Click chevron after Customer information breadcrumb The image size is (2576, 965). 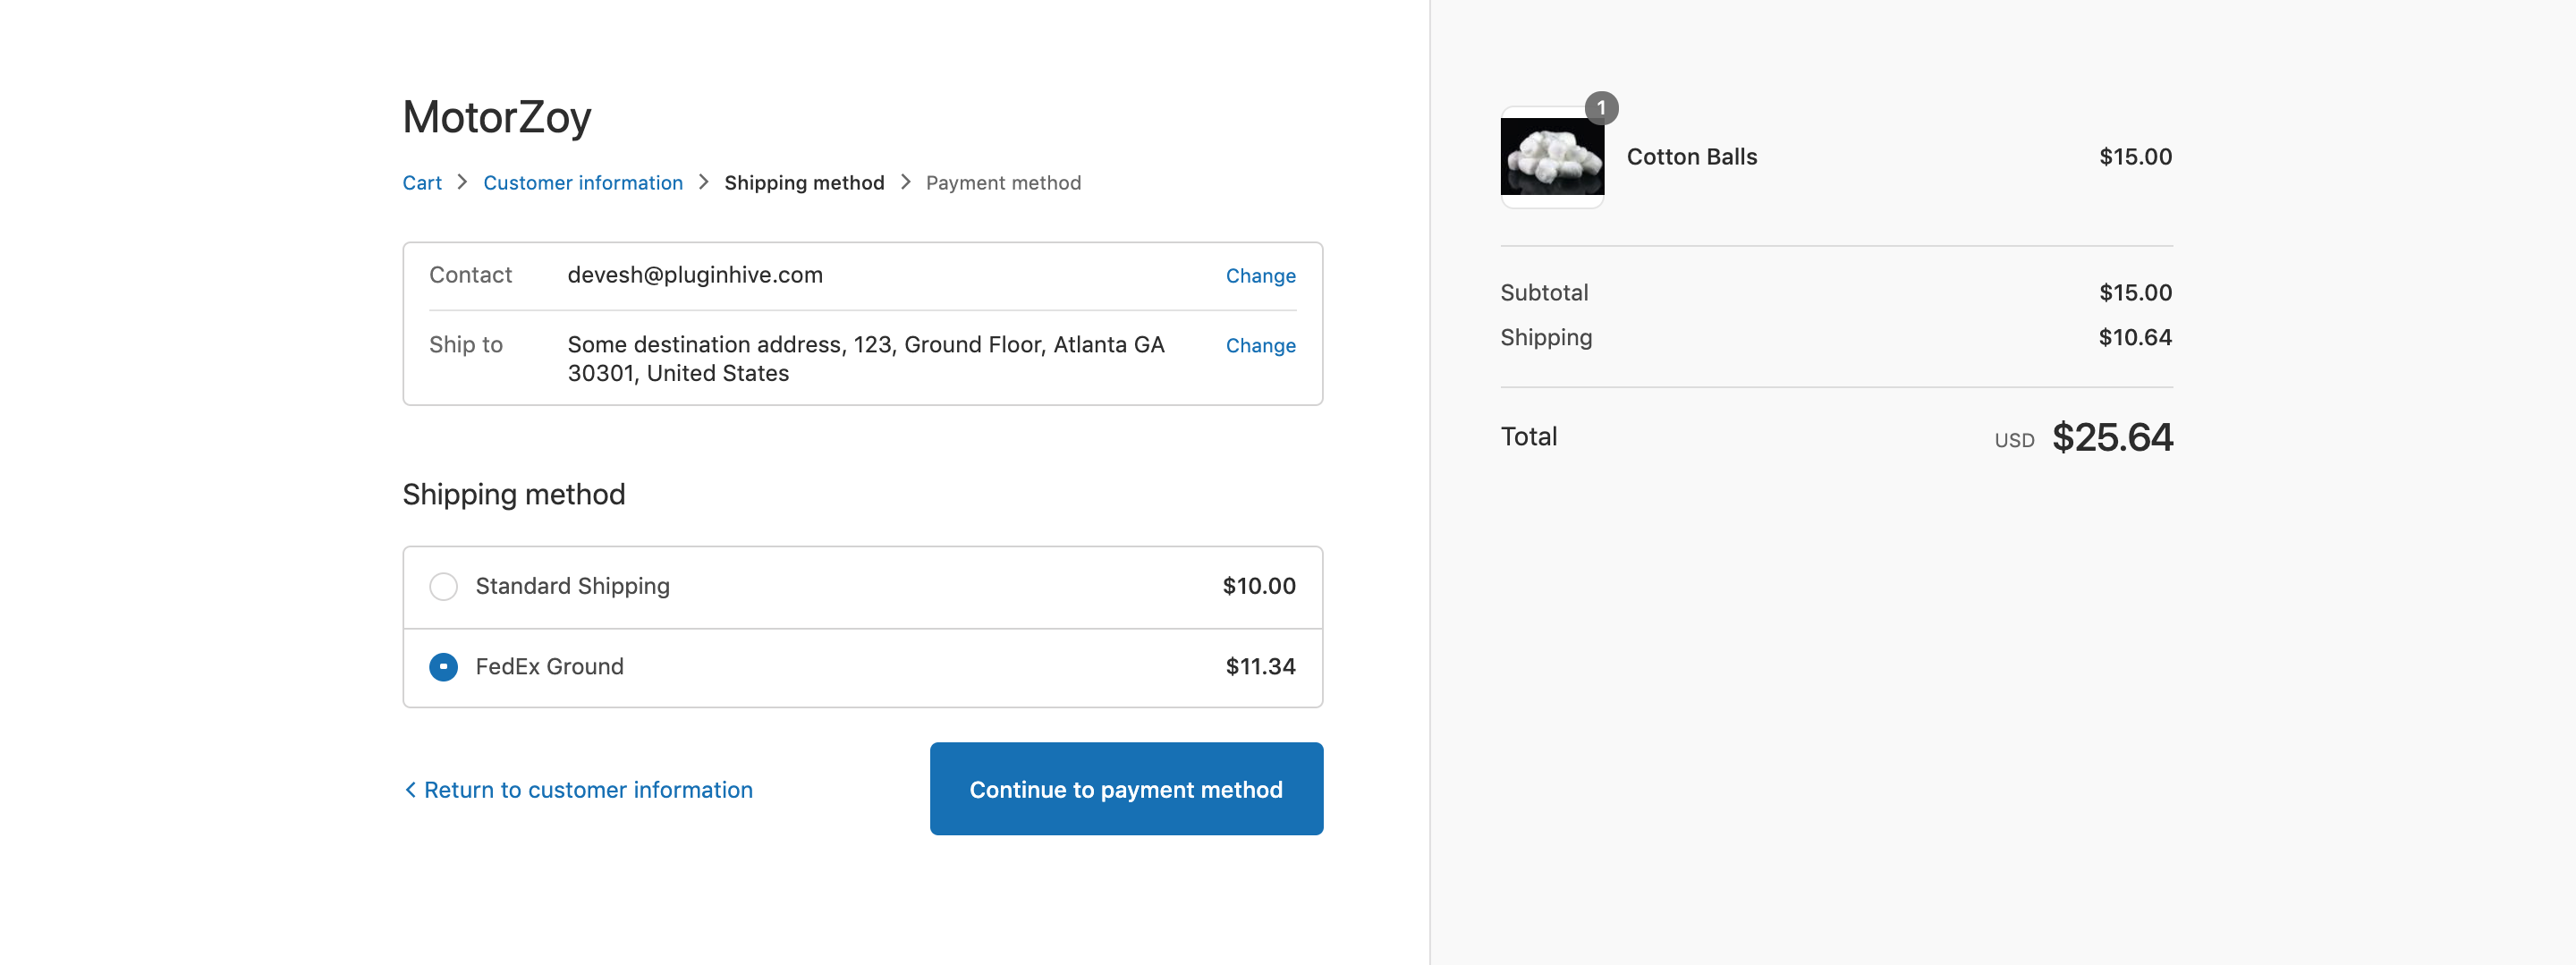click(x=704, y=182)
